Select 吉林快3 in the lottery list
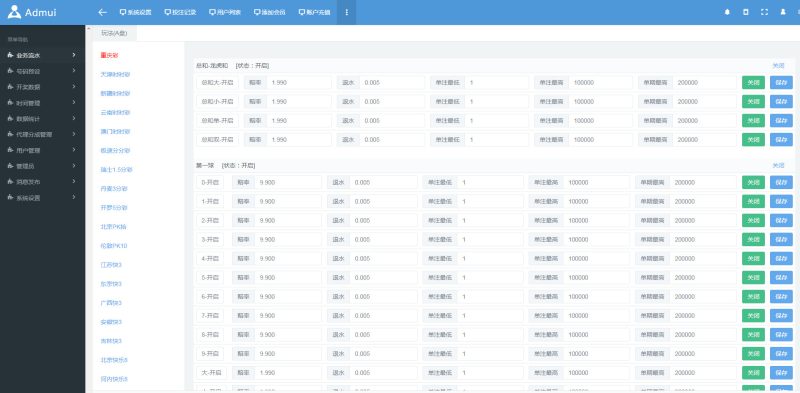800x393 pixels. tap(111, 341)
